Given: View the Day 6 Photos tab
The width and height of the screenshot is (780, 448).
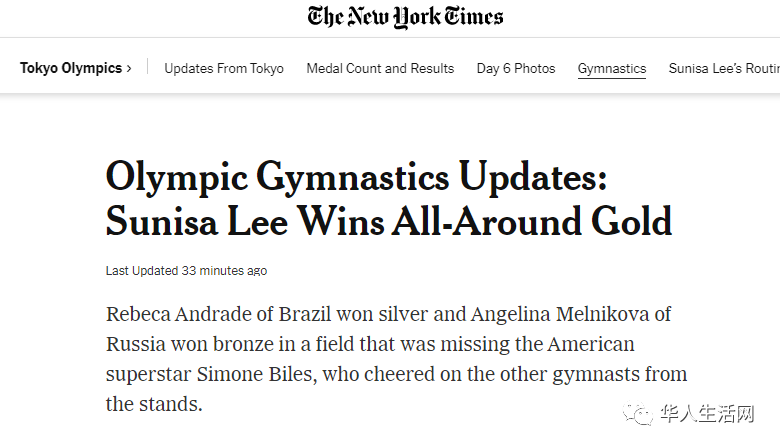Looking at the screenshot, I should (x=516, y=69).
